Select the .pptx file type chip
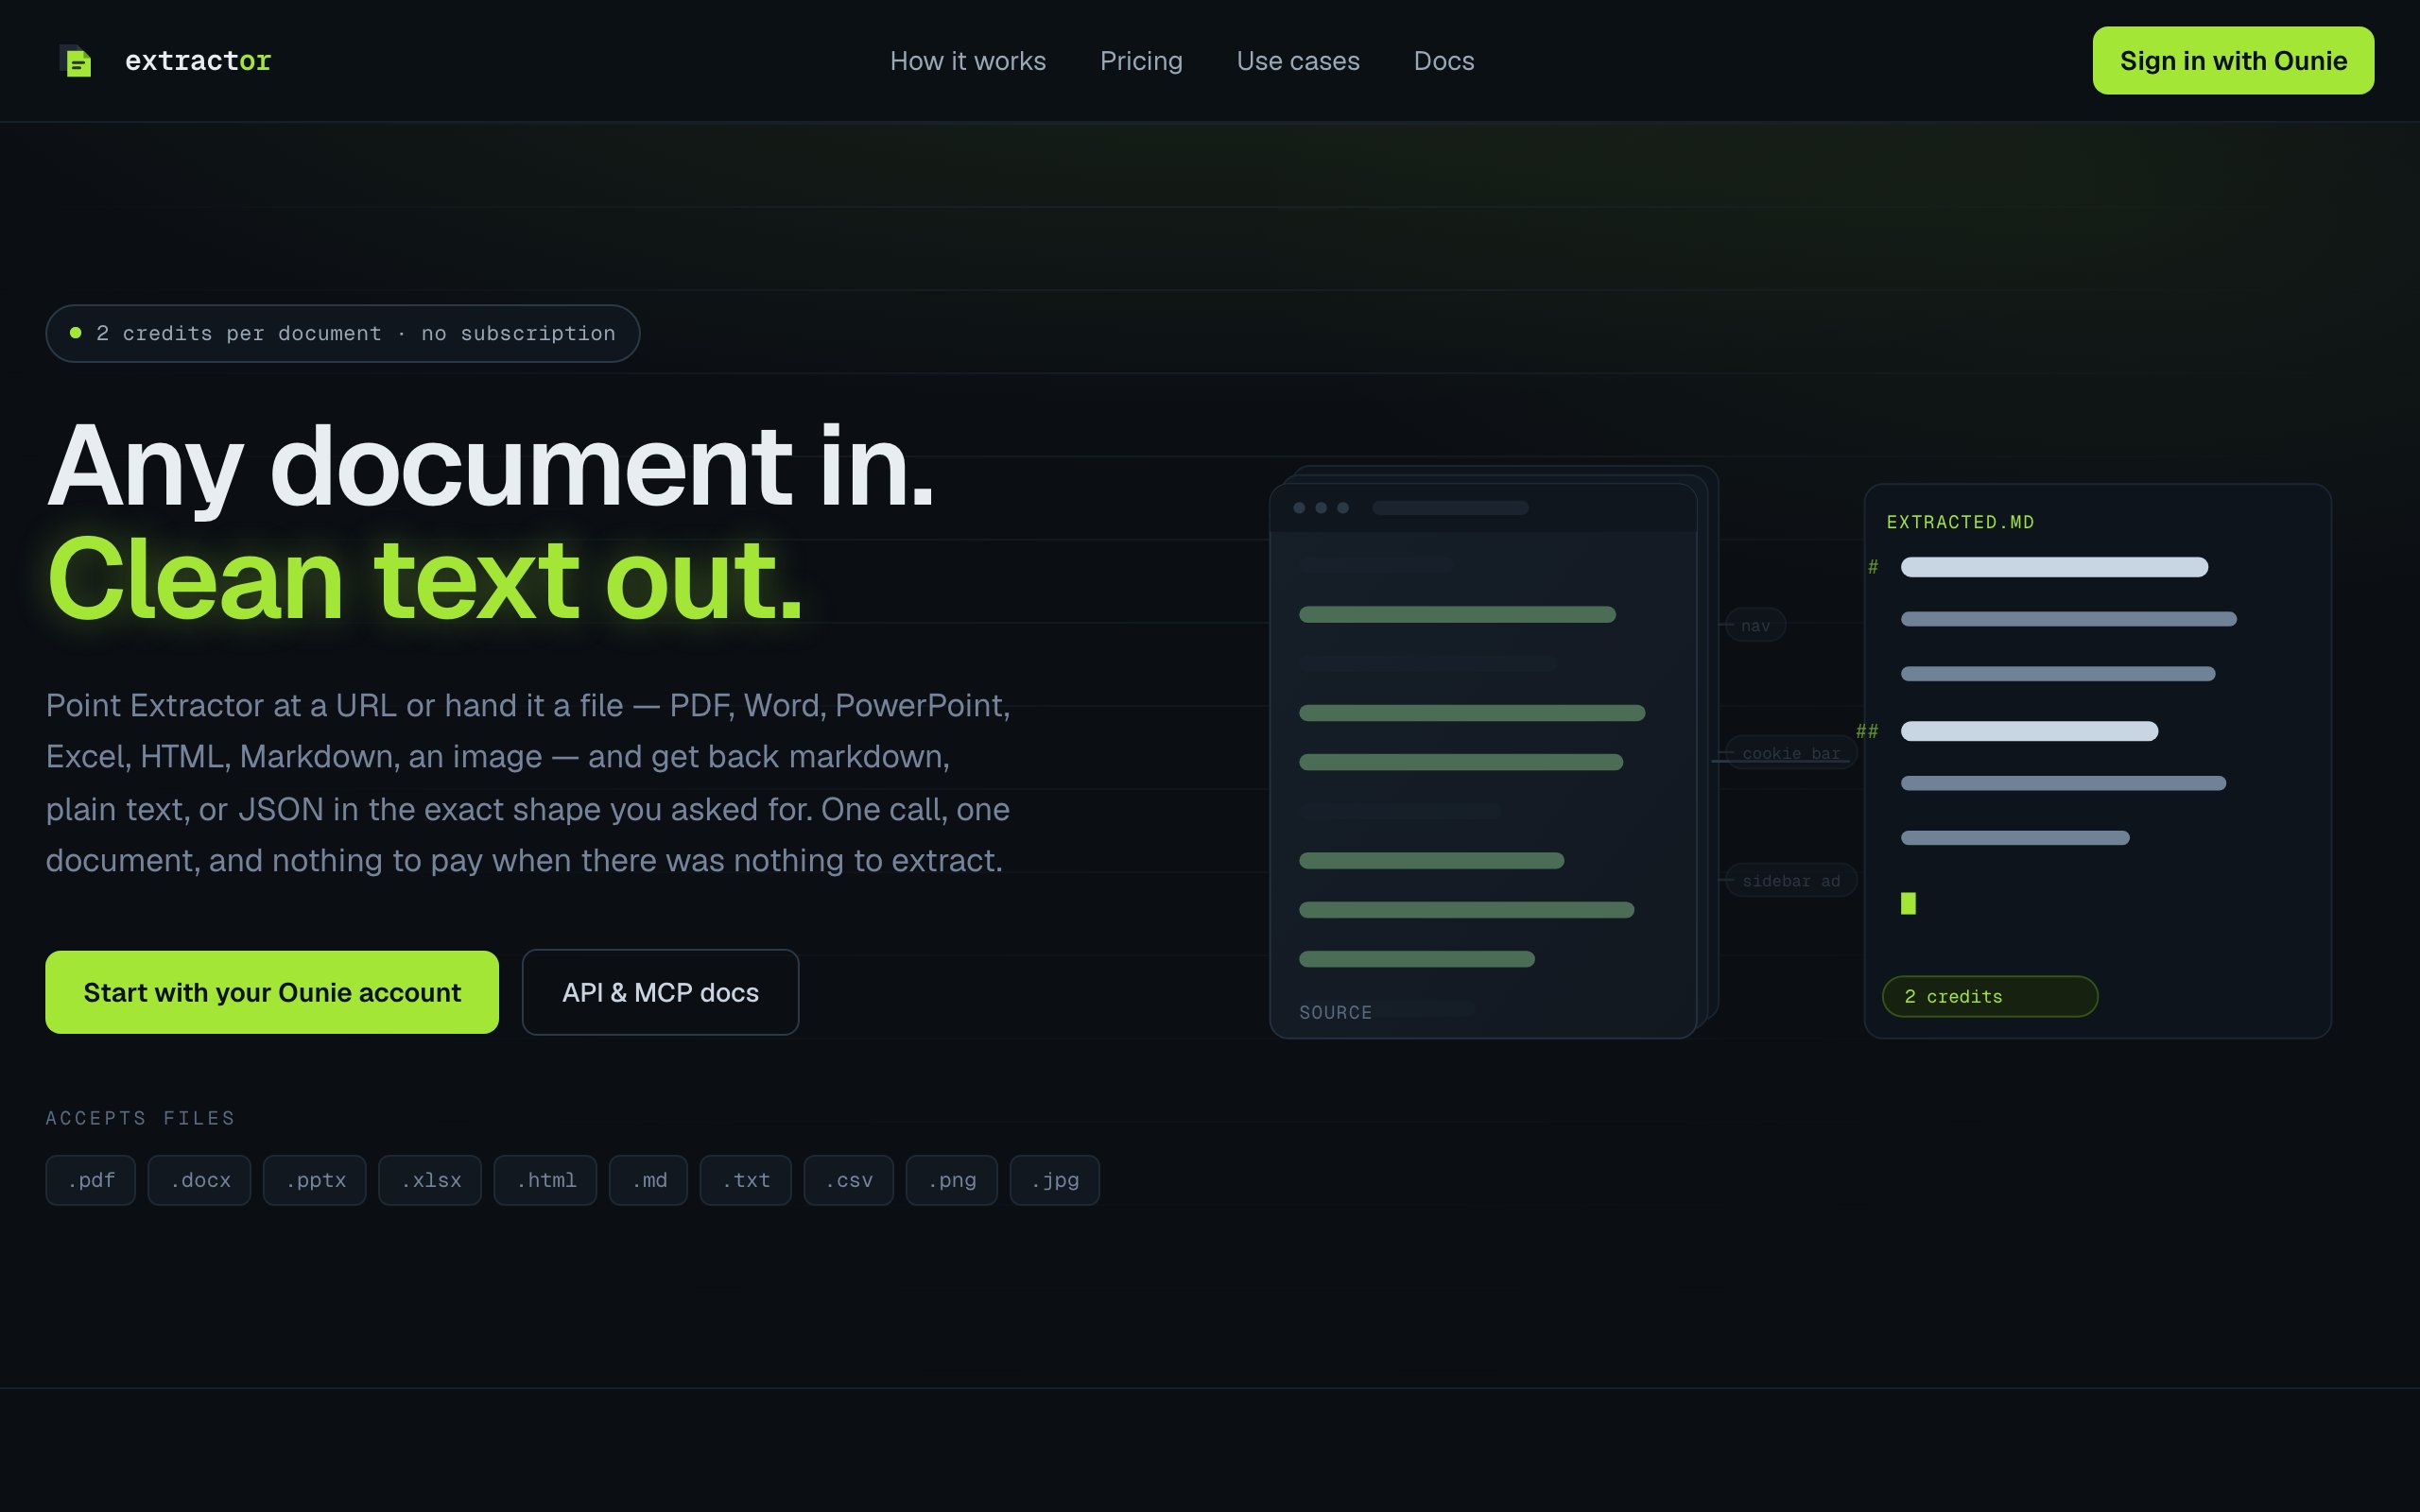The height and width of the screenshot is (1512, 2420). tap(315, 1180)
